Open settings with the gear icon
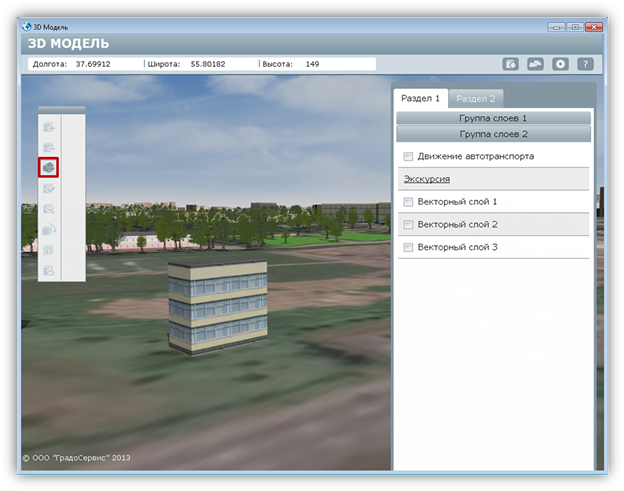Image resolution: width=624 pixels, height=491 pixels. [x=561, y=64]
